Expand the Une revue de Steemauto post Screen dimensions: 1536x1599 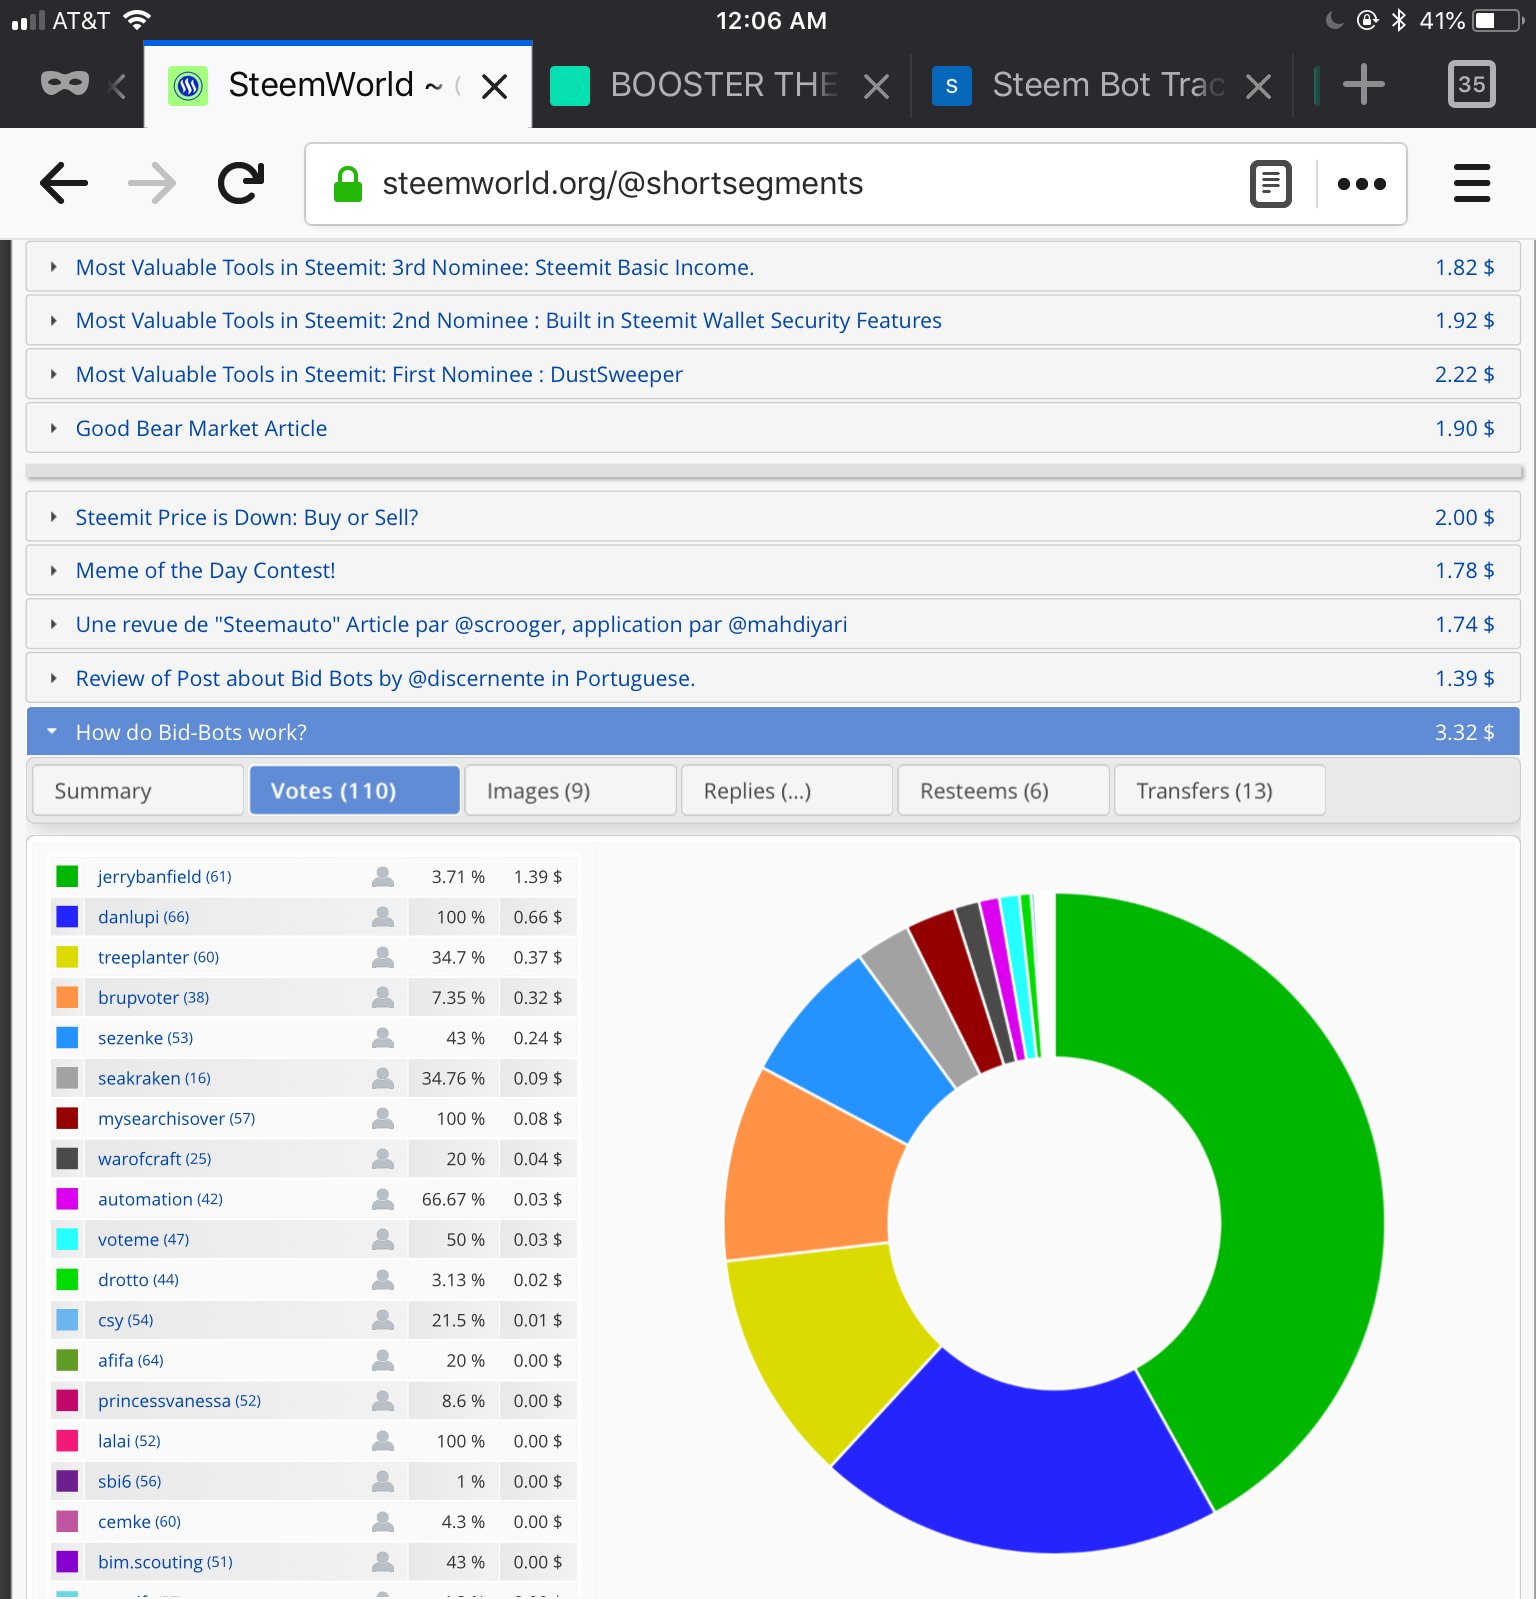[773, 625]
